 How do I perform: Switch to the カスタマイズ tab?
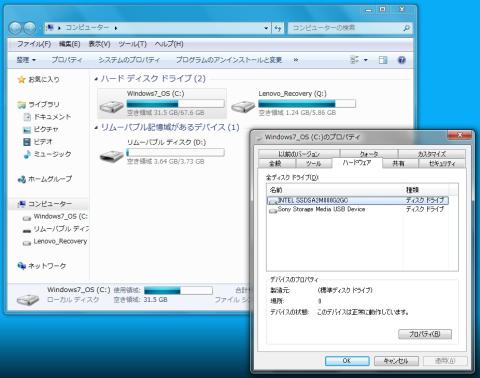tap(432, 154)
